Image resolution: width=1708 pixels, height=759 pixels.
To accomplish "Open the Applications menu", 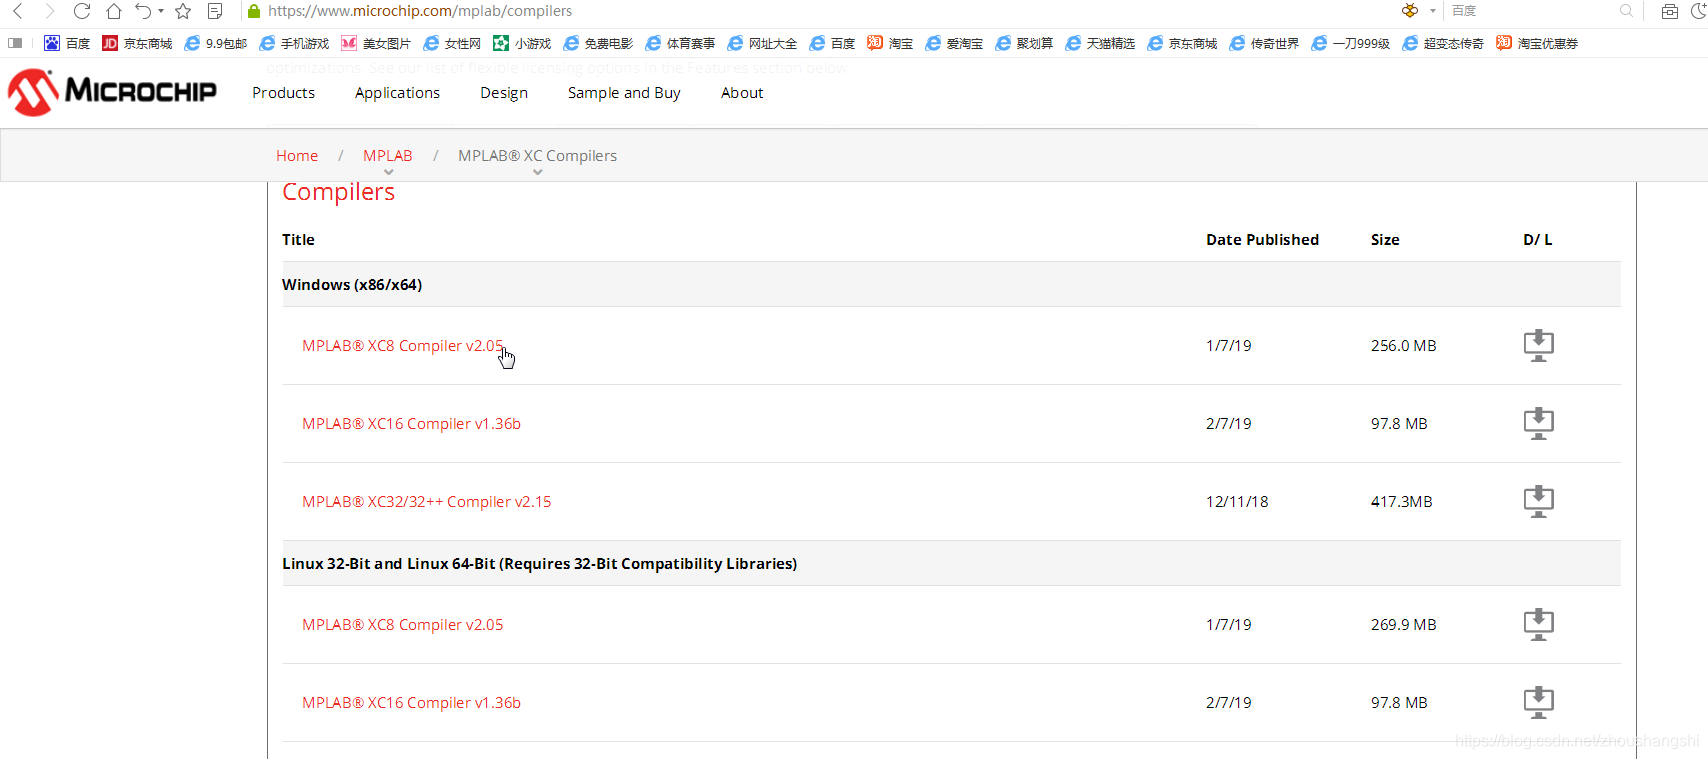I will point(397,92).
